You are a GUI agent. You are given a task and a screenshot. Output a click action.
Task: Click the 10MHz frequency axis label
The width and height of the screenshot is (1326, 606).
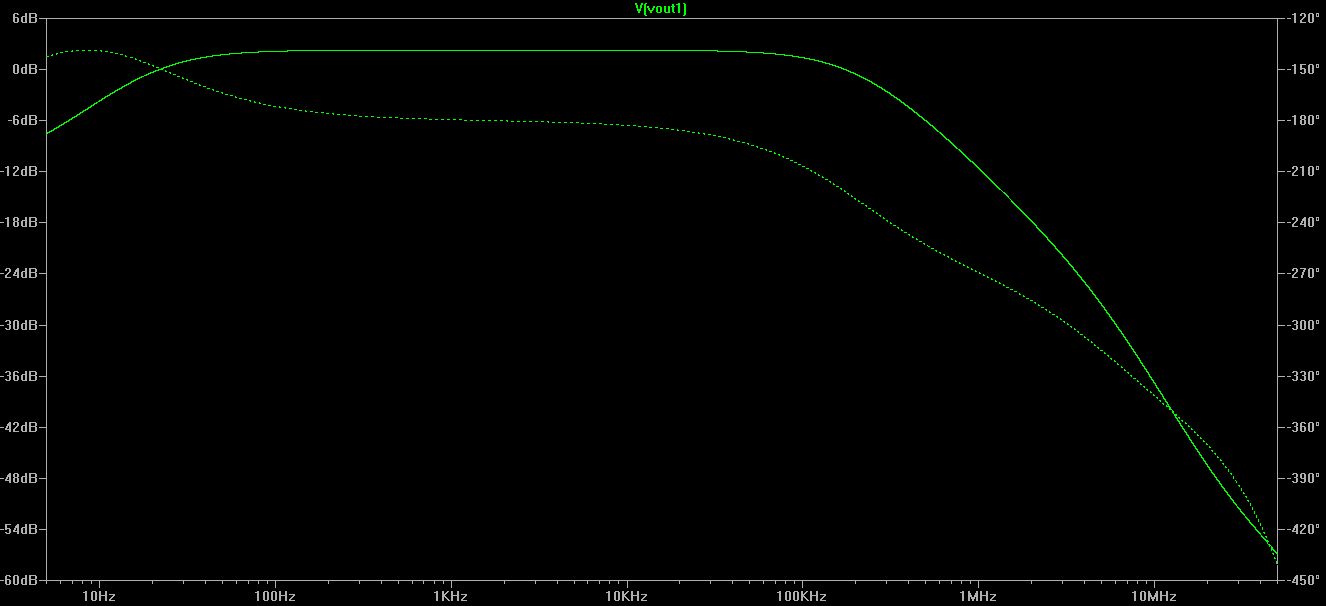tap(1154, 597)
